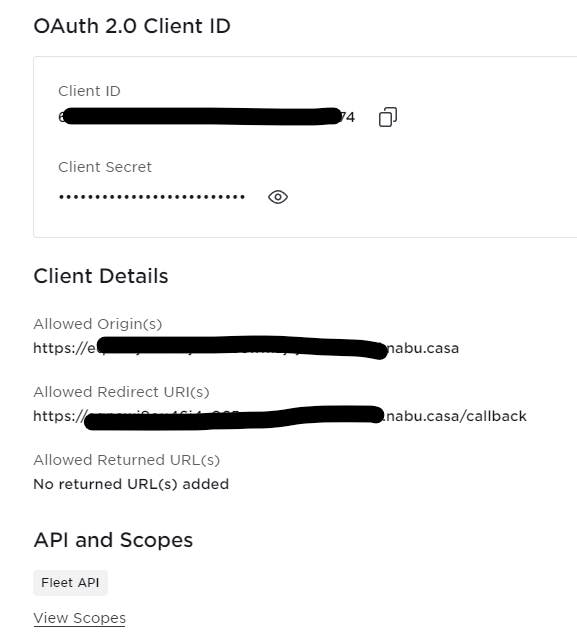Click the Allowed Returned URL(s) label
This screenshot has width=577, height=644.
[x=126, y=460]
